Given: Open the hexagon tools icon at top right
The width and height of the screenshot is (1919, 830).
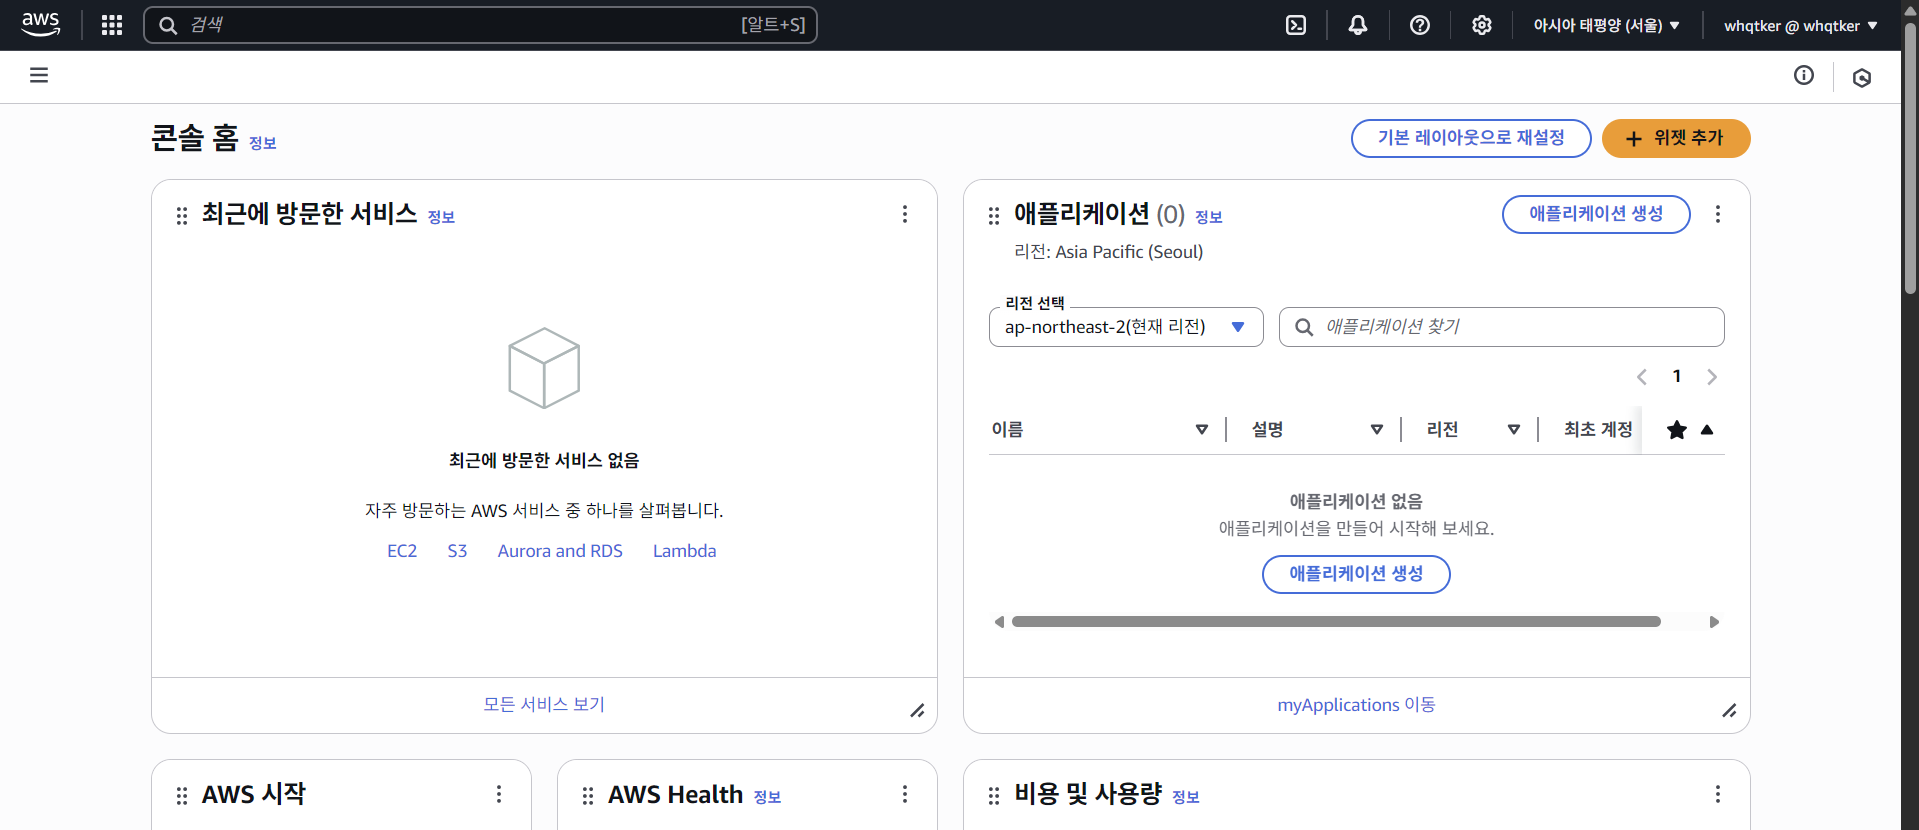Looking at the screenshot, I should point(1862,77).
